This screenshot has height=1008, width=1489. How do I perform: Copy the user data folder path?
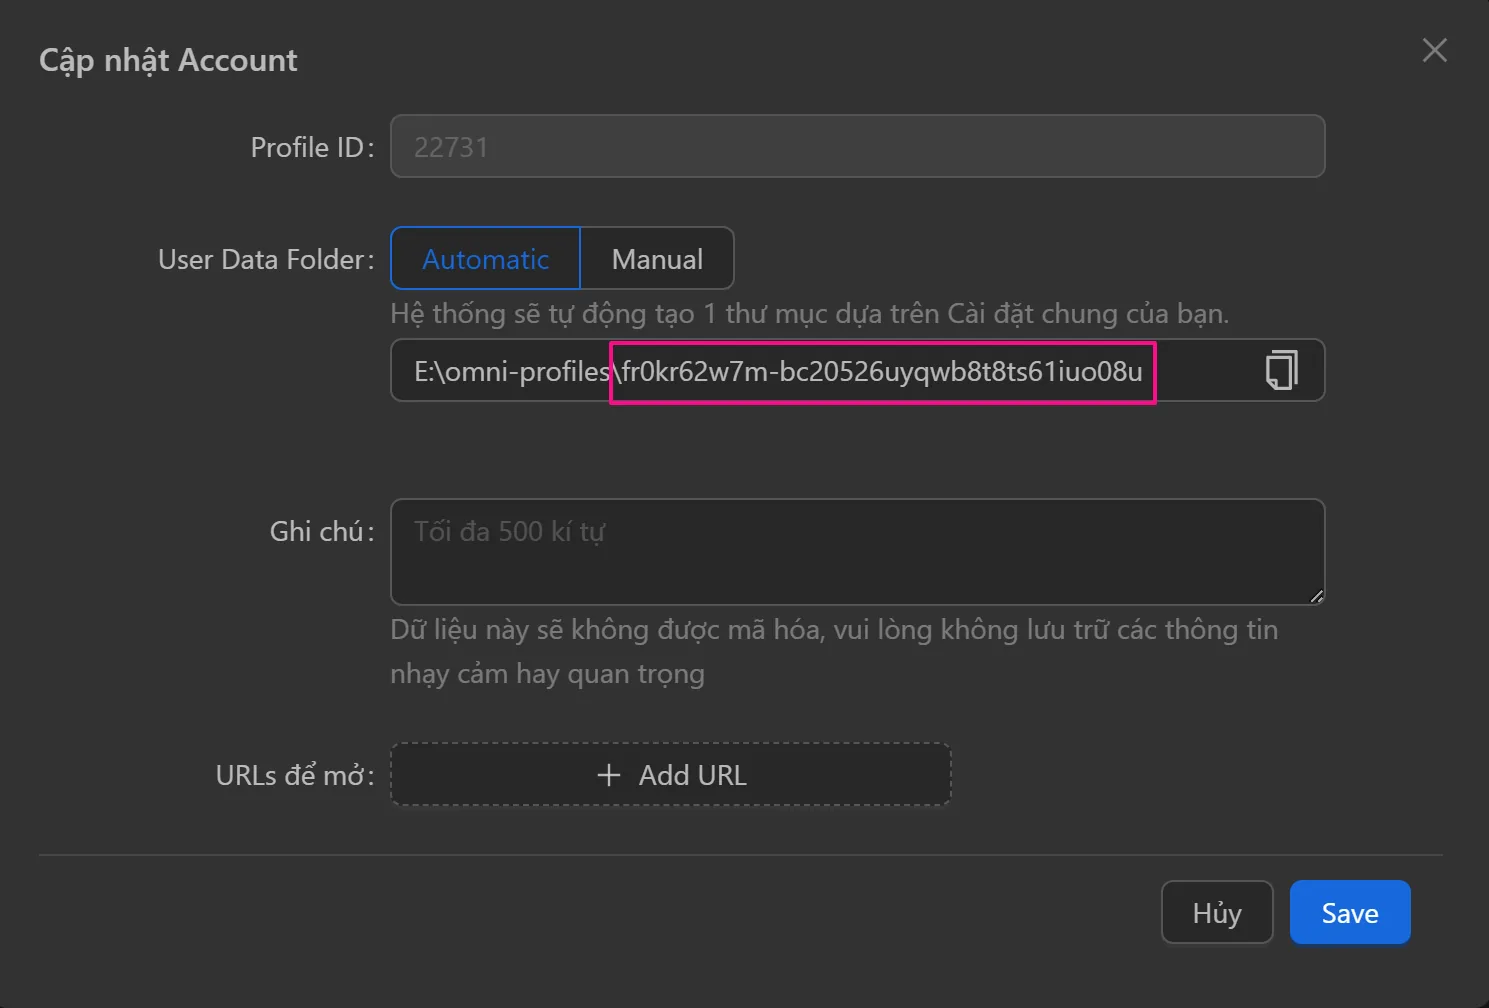coord(1281,370)
